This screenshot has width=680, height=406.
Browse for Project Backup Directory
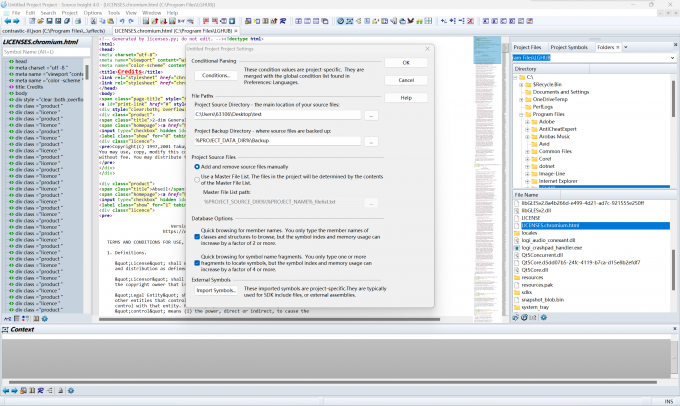[x=371, y=144]
